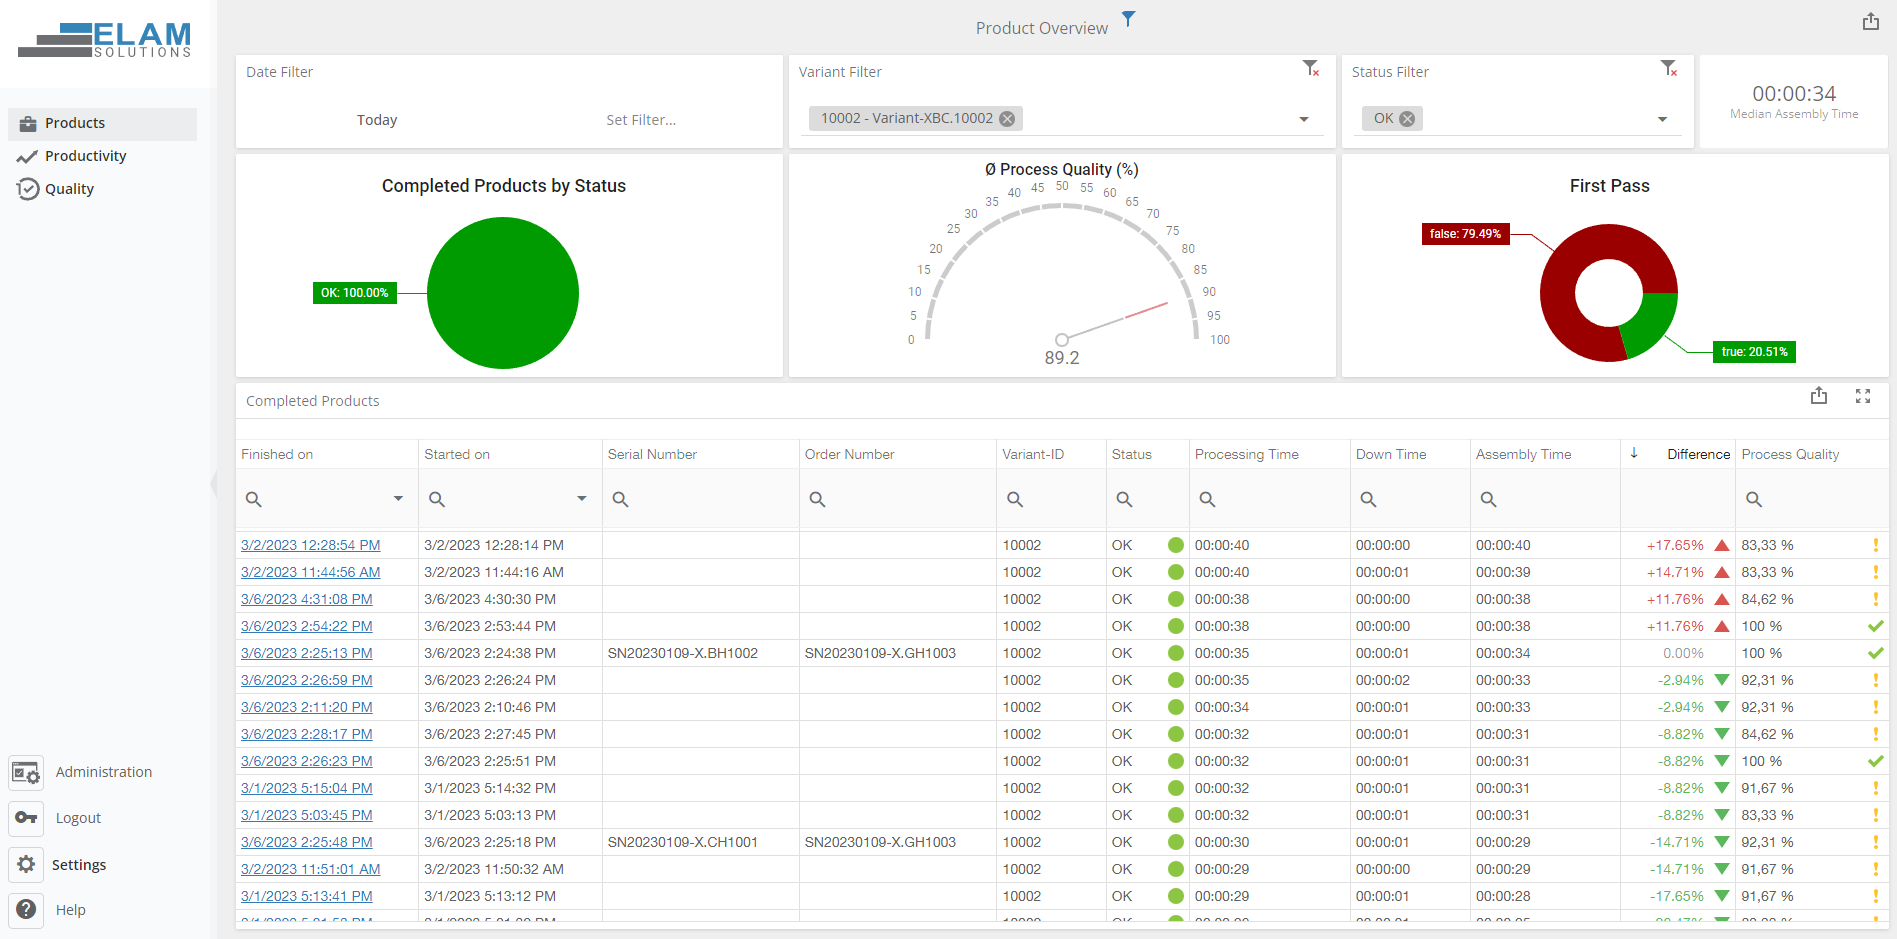Clear the Status Filter using its funnel icon
This screenshot has width=1897, height=939.
point(1668,68)
